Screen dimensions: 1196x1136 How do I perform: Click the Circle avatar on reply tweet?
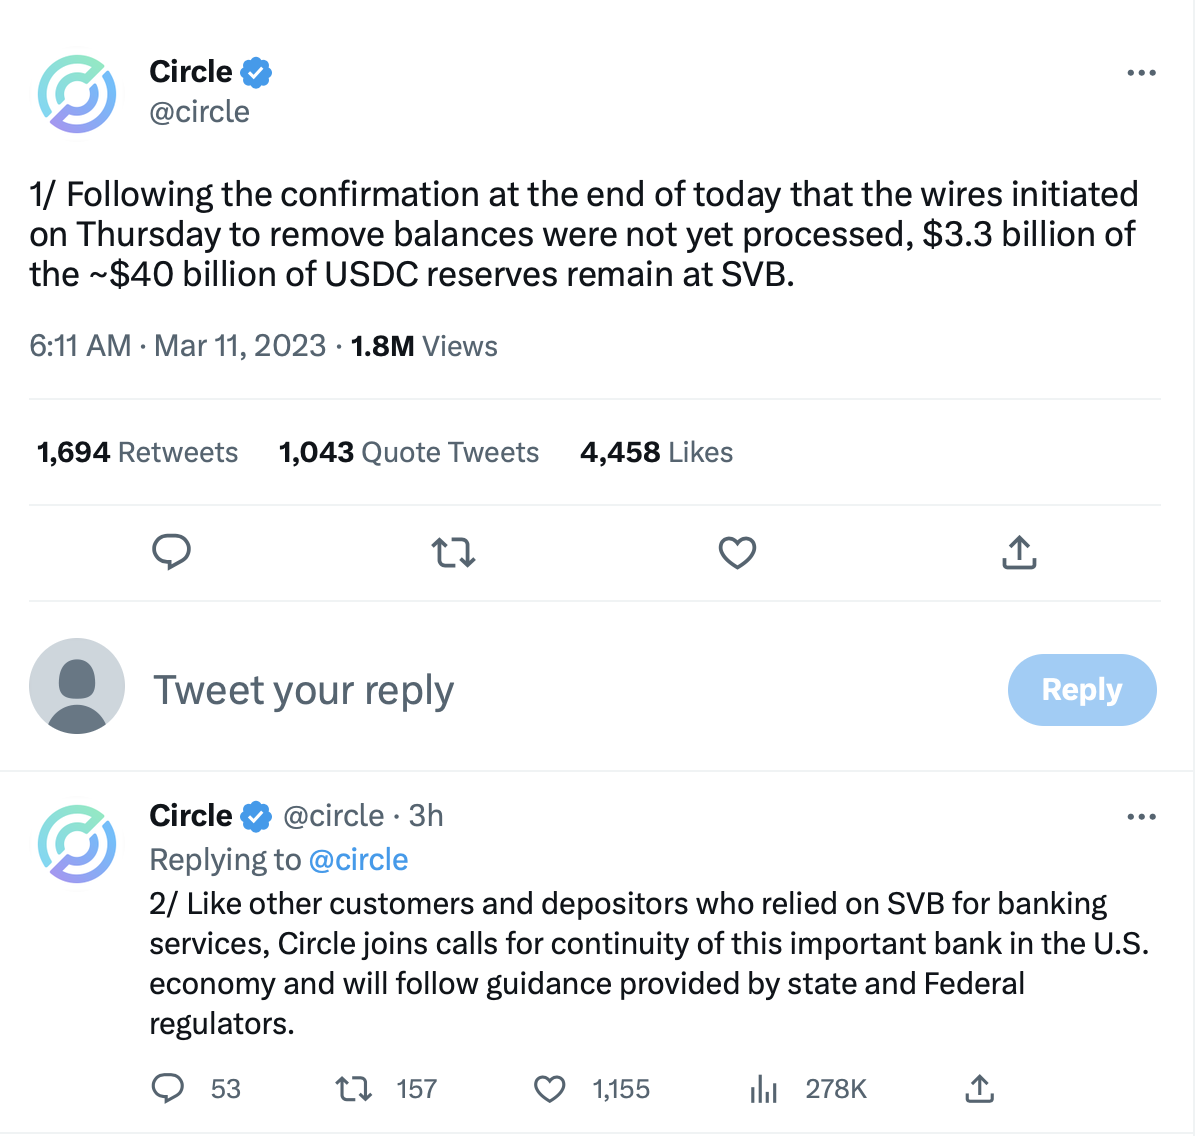click(x=77, y=844)
